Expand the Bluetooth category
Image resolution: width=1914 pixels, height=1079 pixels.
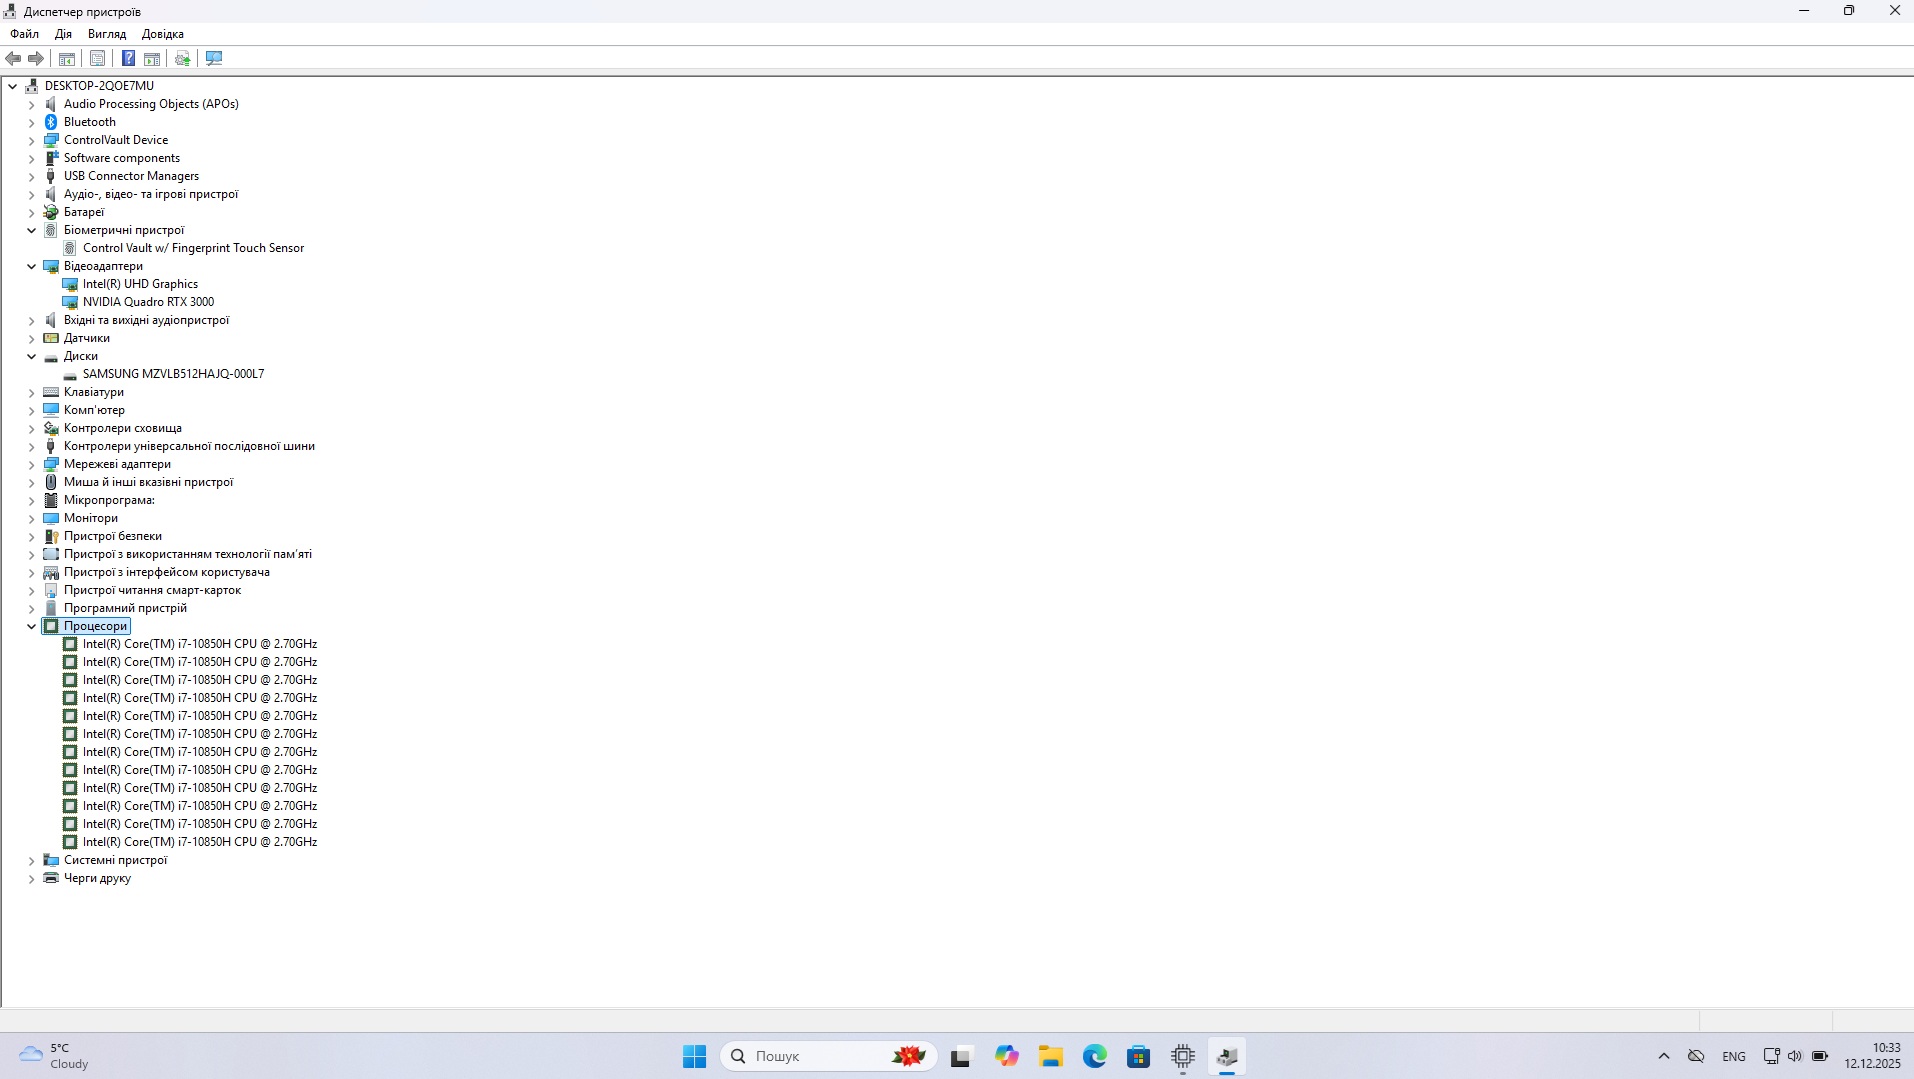(x=31, y=122)
